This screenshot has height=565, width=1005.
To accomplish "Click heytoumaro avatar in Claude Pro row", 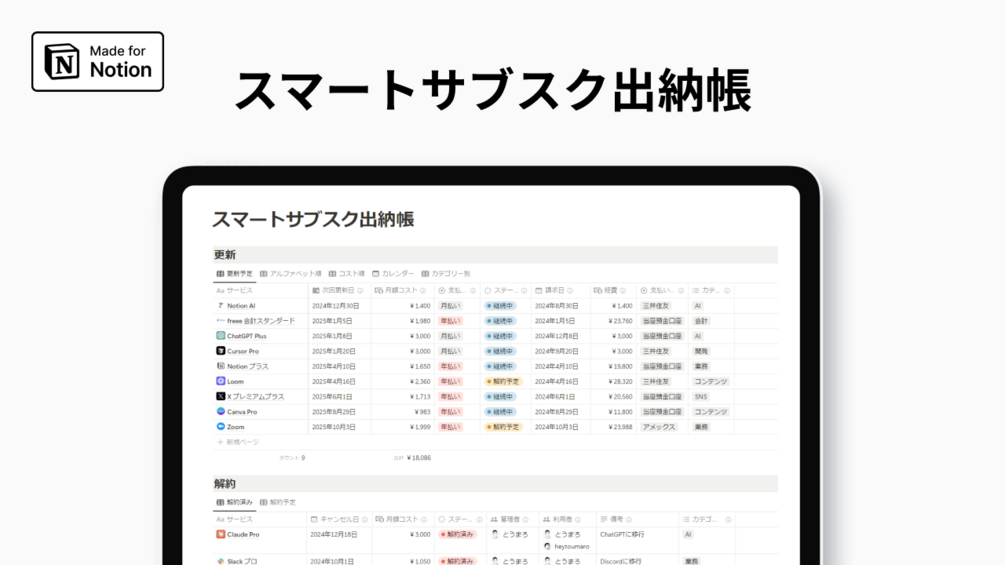I will coord(547,546).
